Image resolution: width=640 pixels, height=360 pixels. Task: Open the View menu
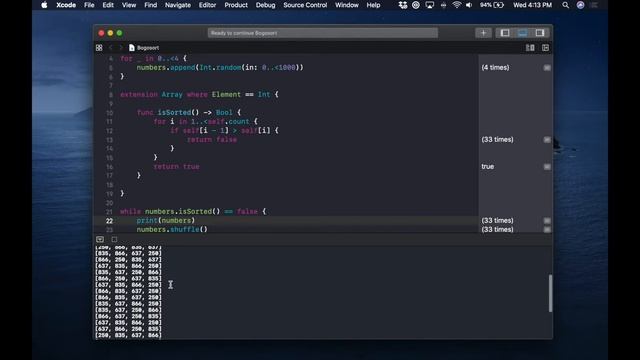point(129,5)
